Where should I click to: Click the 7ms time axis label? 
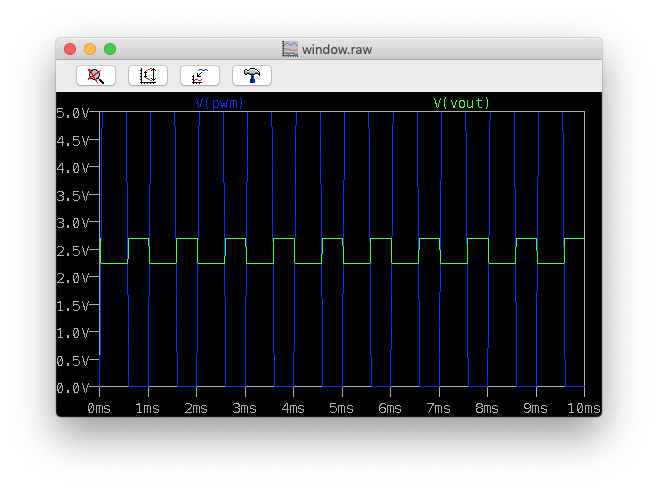pyautogui.click(x=439, y=408)
